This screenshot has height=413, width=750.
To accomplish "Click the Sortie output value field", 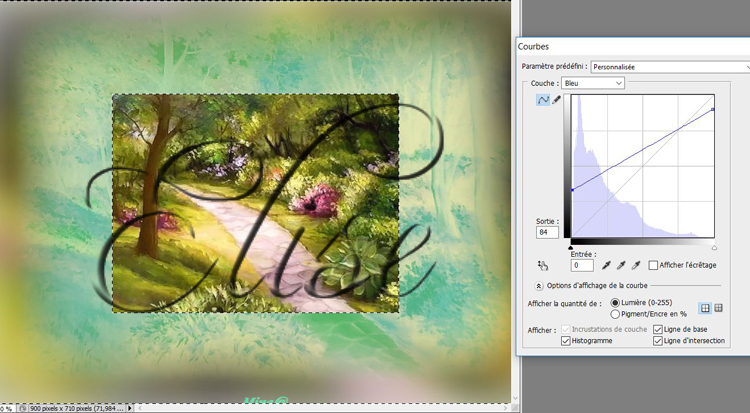I will click(547, 232).
